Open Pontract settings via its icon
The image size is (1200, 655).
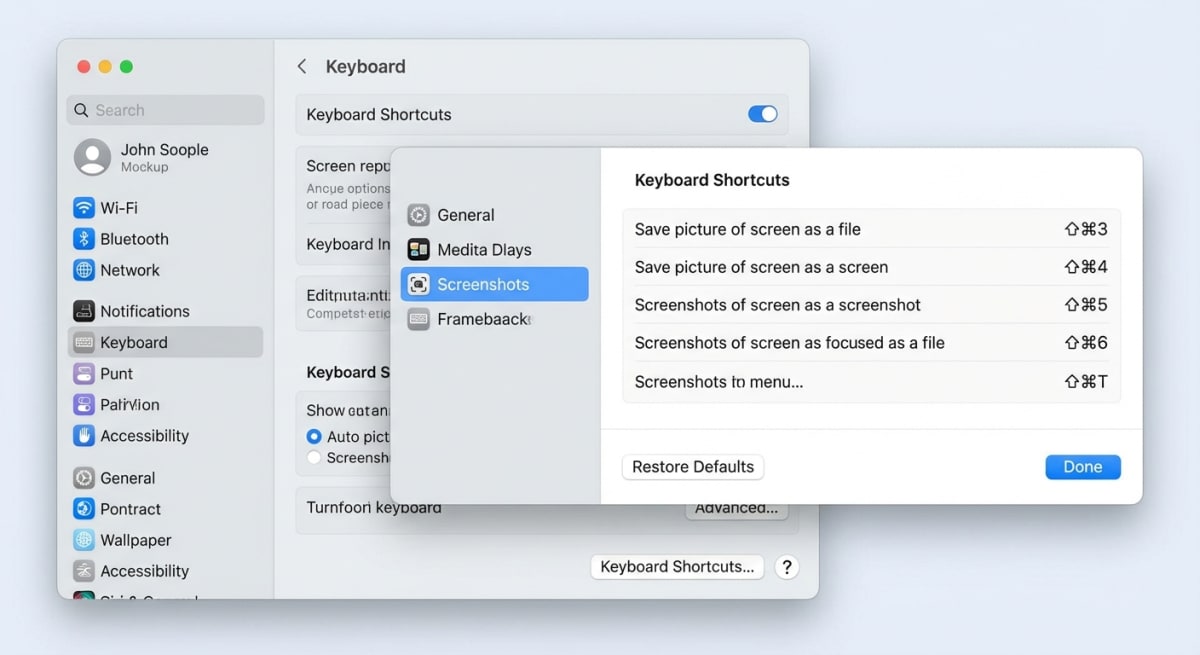85,509
